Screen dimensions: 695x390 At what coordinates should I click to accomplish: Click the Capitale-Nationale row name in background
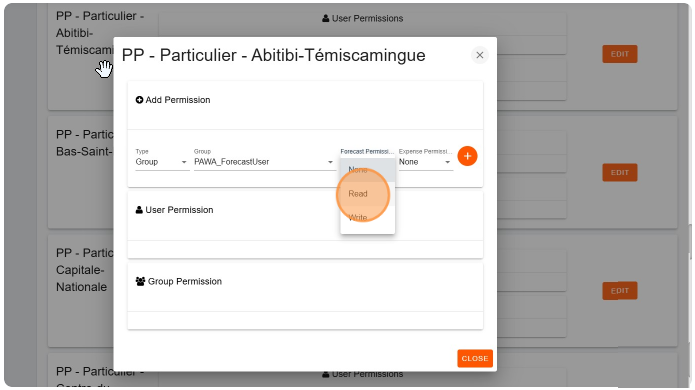[85, 270]
